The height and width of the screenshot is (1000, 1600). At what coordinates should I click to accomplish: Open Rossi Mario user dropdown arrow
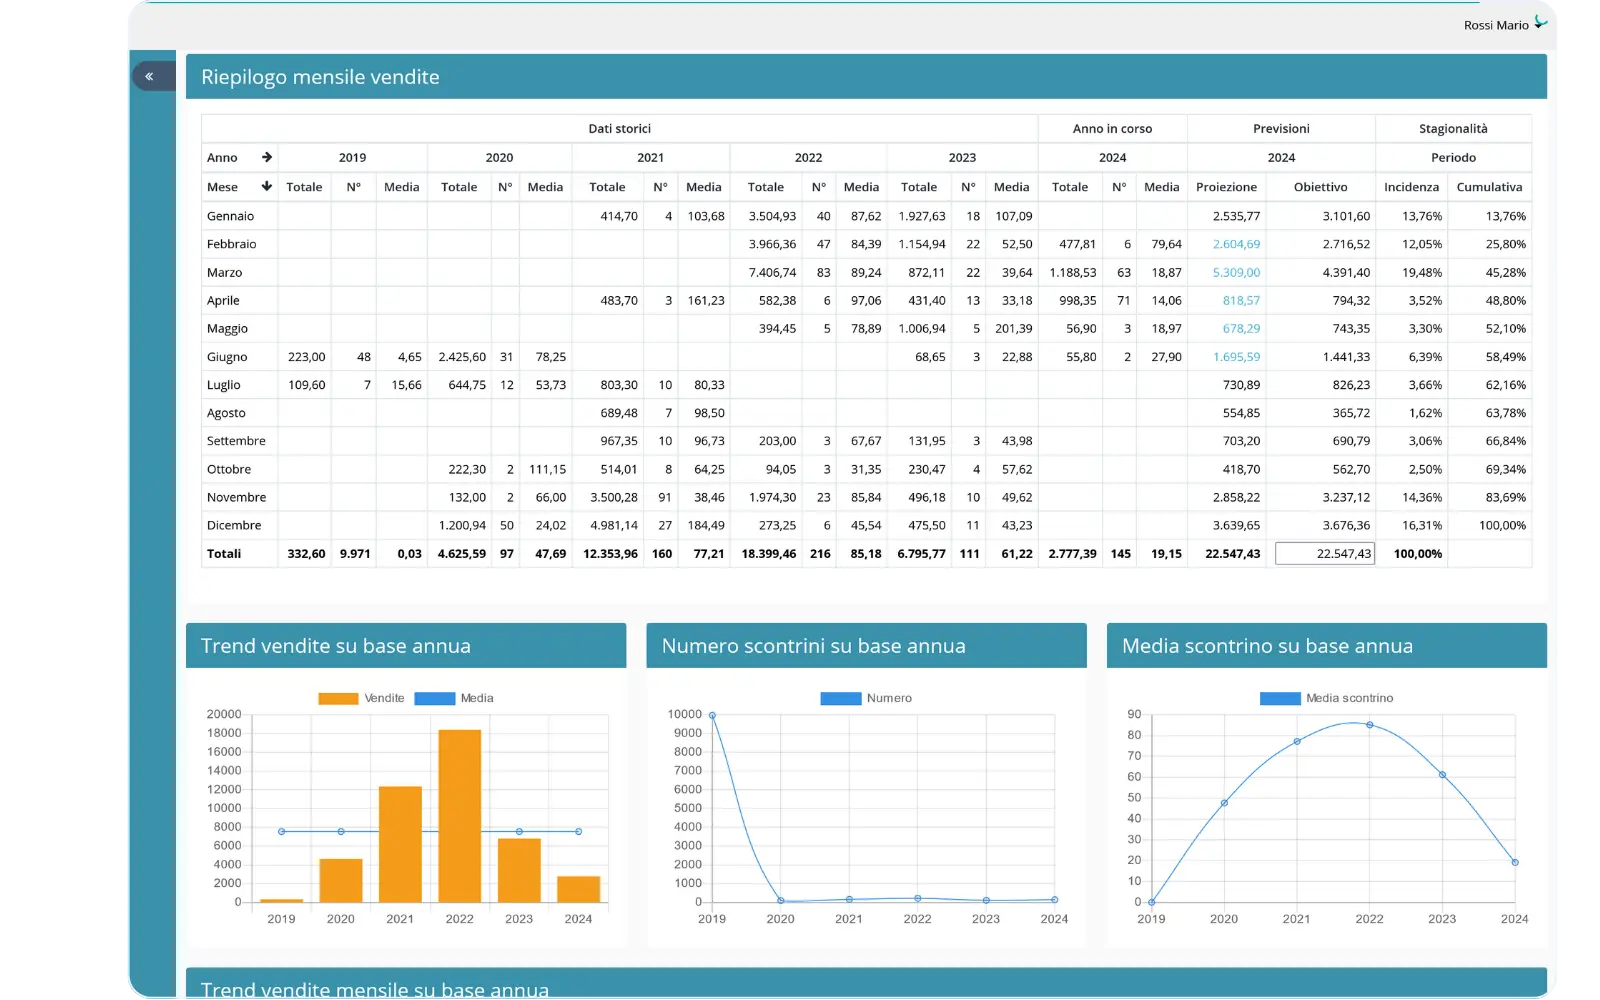coord(1540,23)
